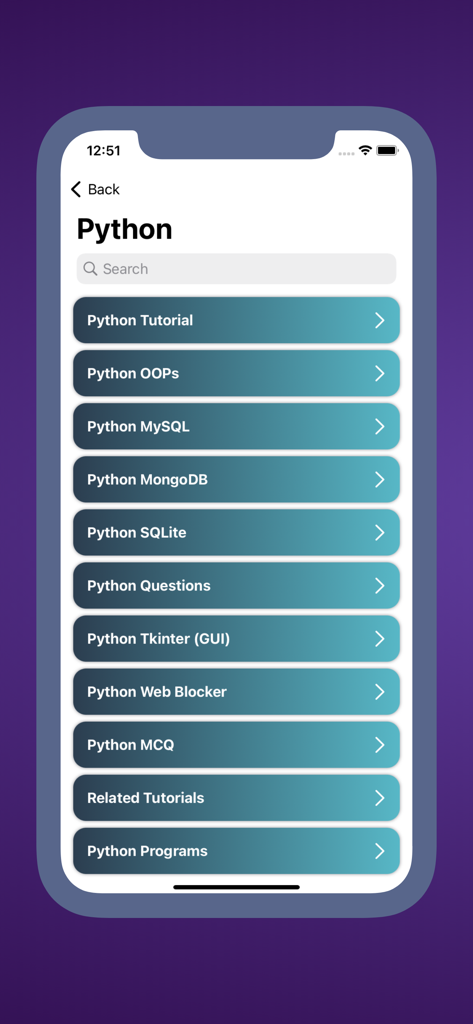Select Related Tutorials
The image size is (473, 1024).
(x=236, y=797)
